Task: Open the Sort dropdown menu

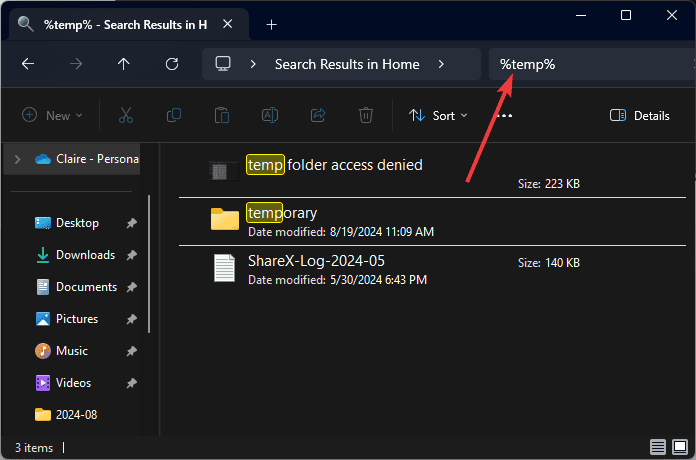Action: [438, 115]
